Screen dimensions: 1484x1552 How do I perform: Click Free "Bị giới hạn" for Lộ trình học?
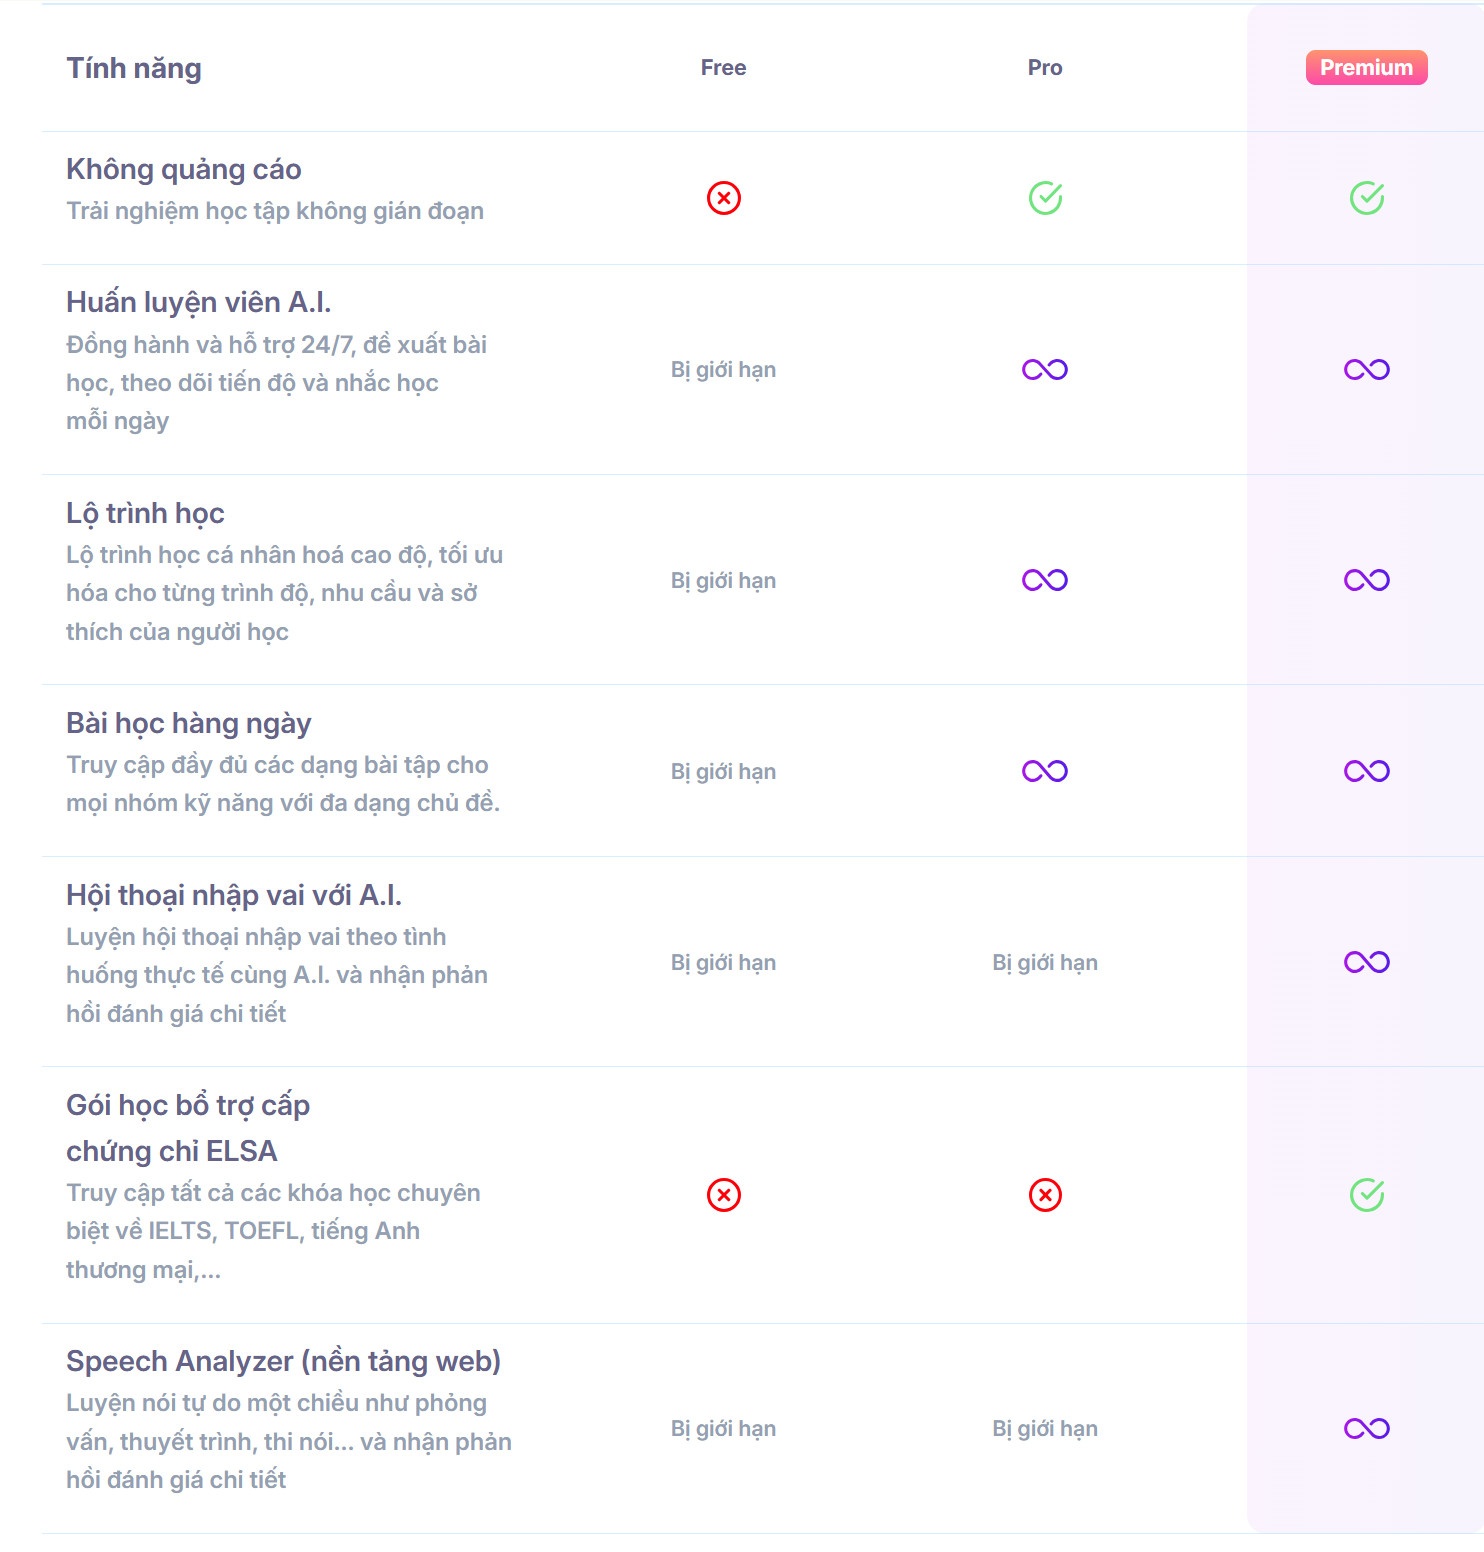pyautogui.click(x=723, y=580)
